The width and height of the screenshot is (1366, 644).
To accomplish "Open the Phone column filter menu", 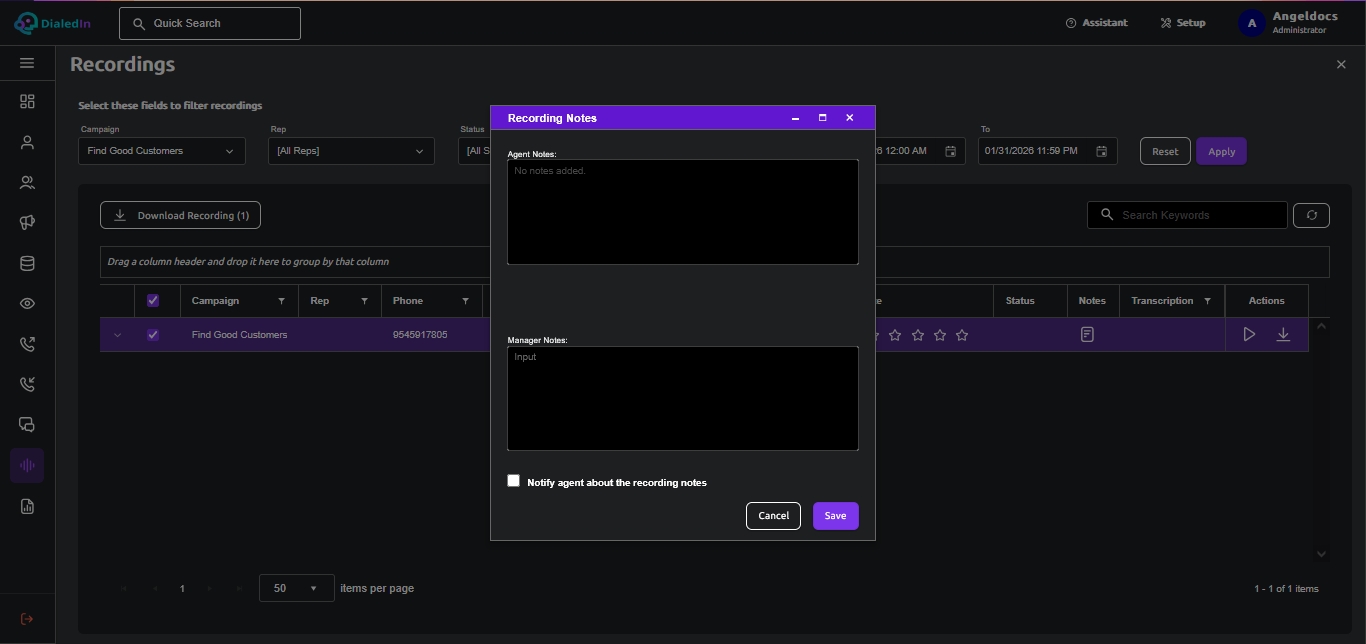I will [x=465, y=301].
